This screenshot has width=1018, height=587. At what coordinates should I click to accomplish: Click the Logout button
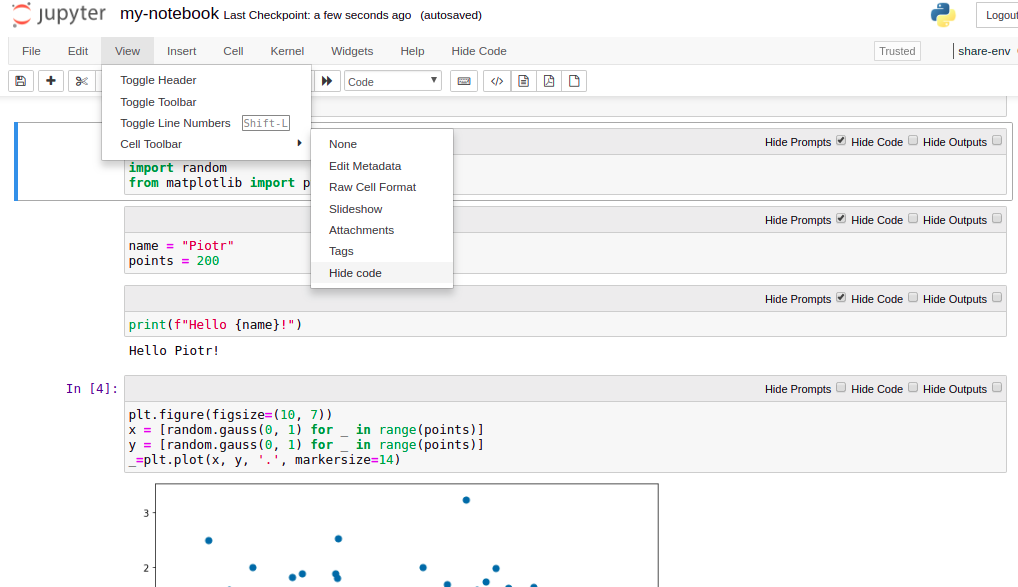click(x=1003, y=15)
